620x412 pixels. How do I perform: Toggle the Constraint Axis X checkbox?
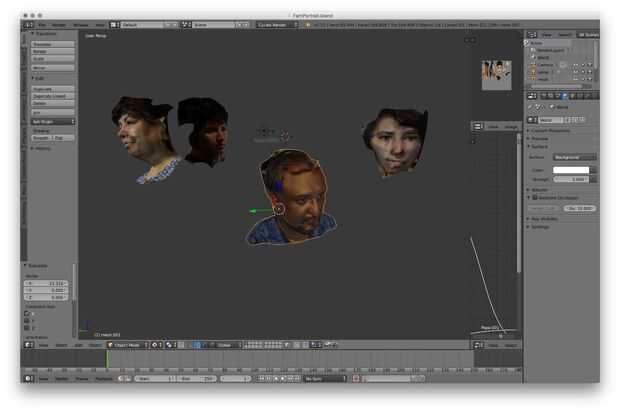click(x=26, y=313)
